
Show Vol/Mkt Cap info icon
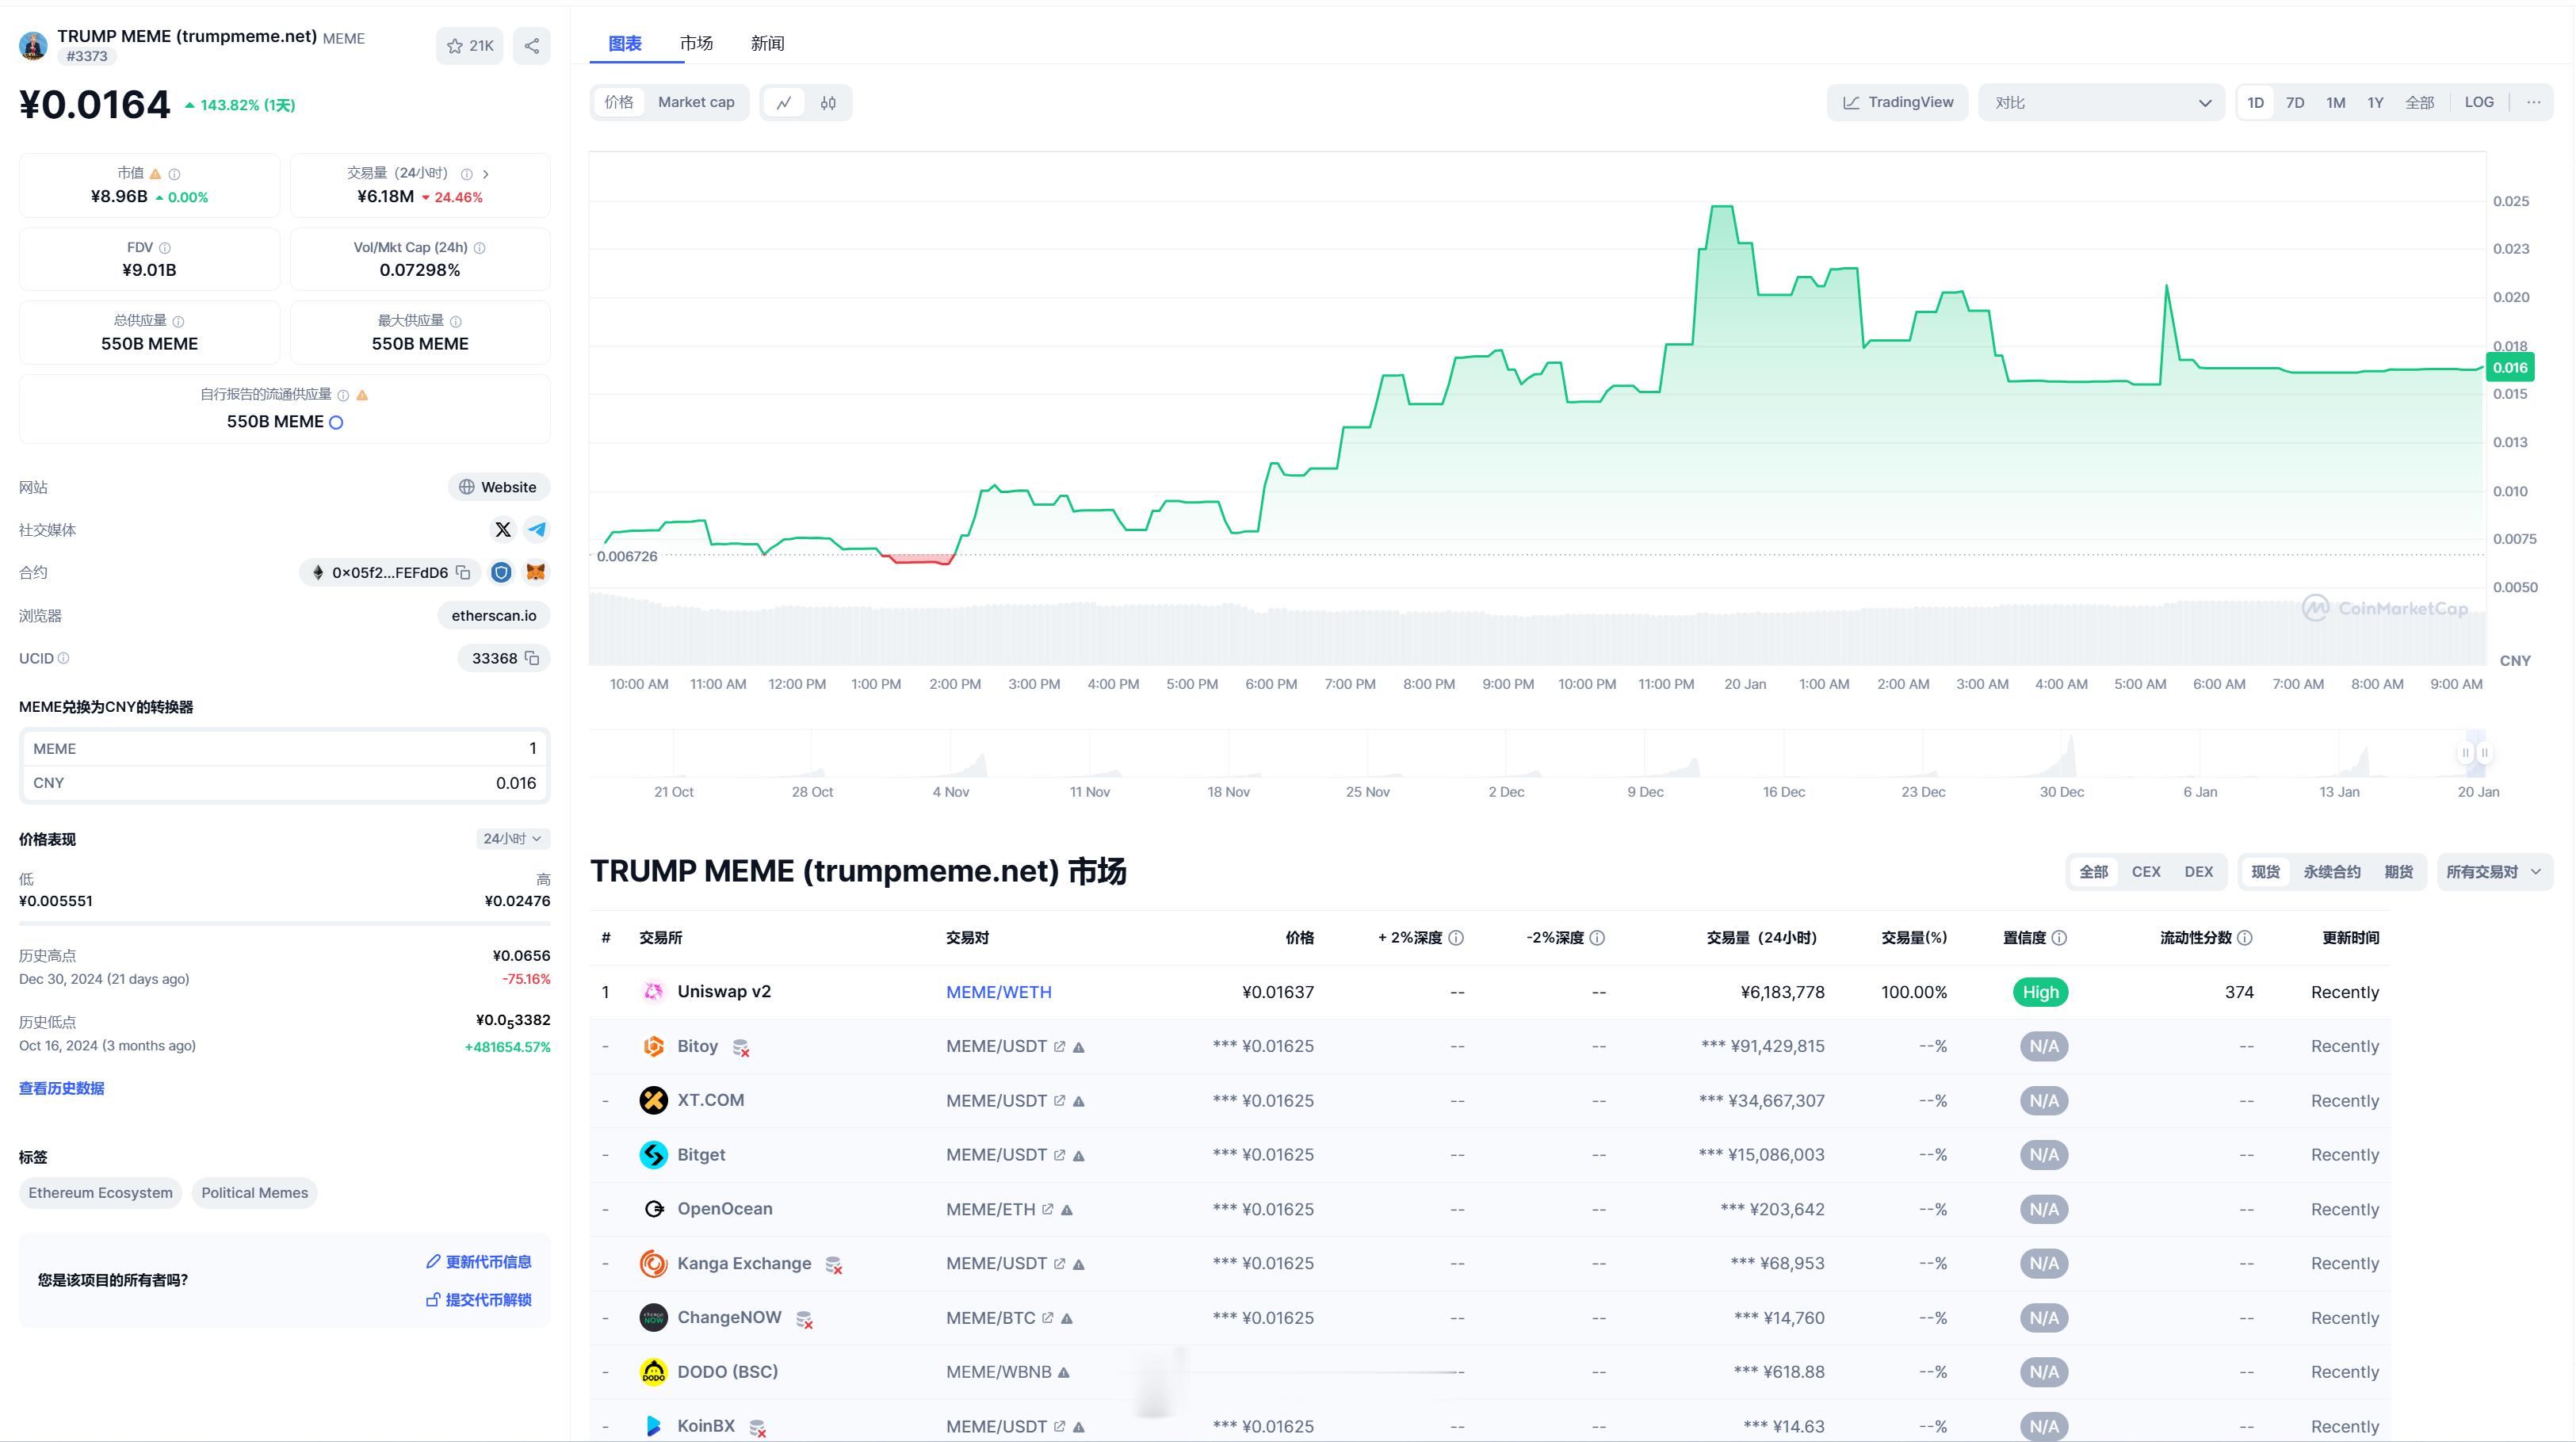(x=479, y=248)
